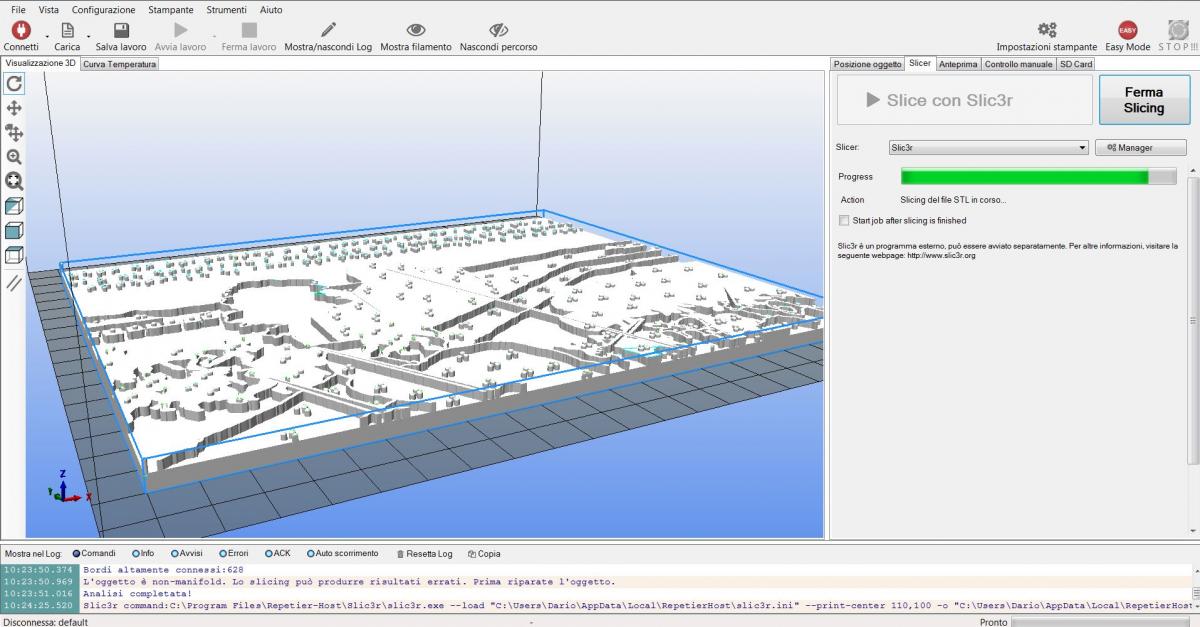Image resolution: width=1200 pixels, height=627 pixels.
Task: Toggle Mostra filamento eye icon
Action: click(x=416, y=31)
